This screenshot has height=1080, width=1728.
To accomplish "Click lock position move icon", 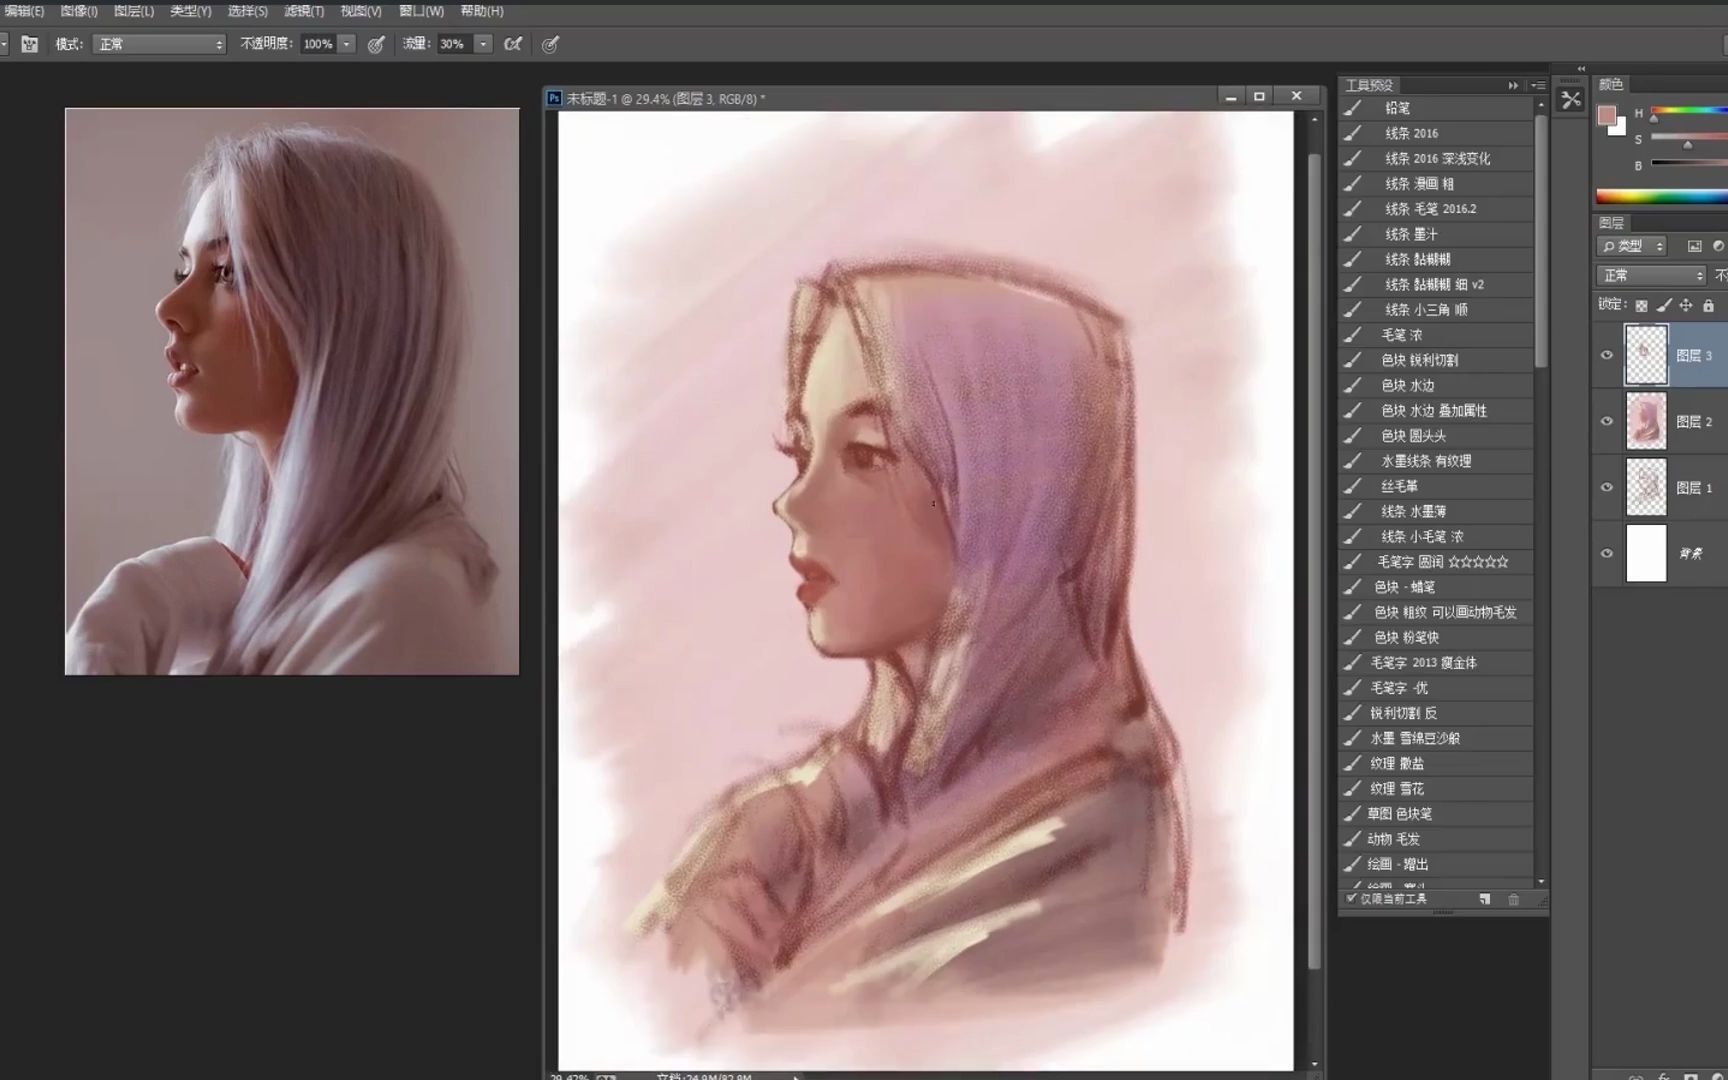I will [x=1686, y=305].
